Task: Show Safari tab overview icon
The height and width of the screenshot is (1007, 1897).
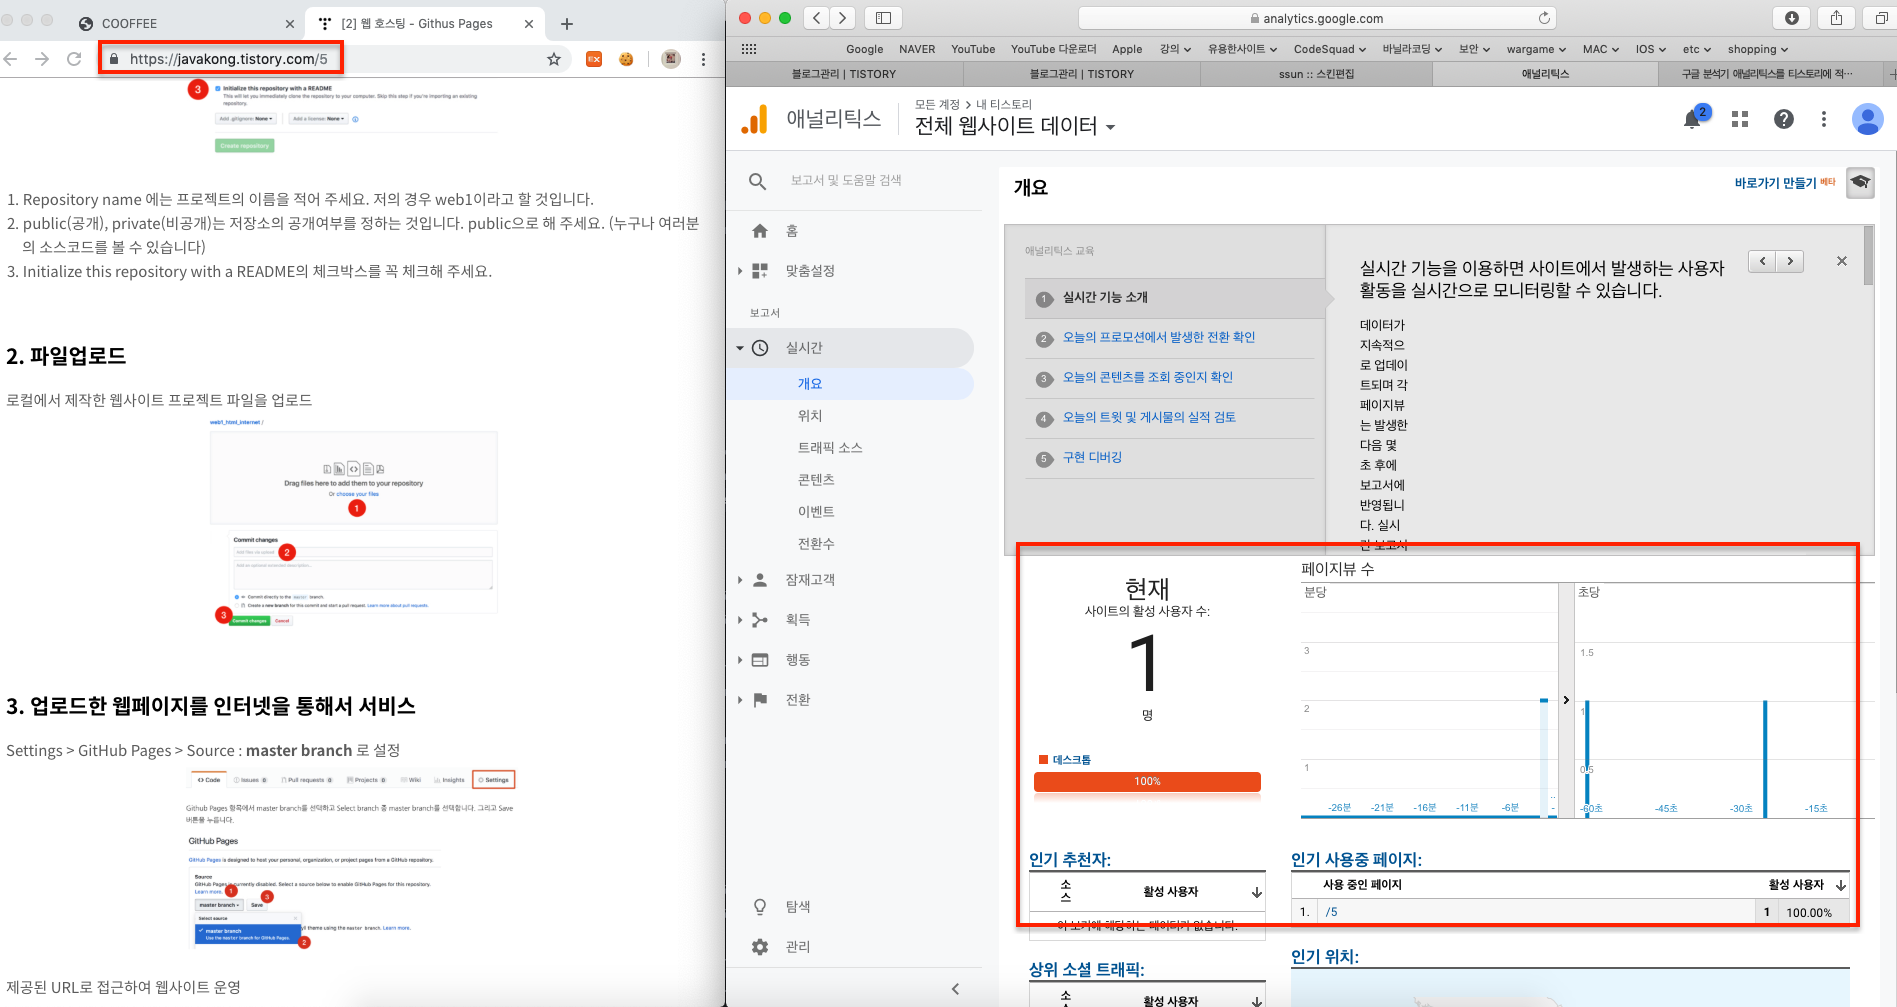Action: (x=1881, y=17)
